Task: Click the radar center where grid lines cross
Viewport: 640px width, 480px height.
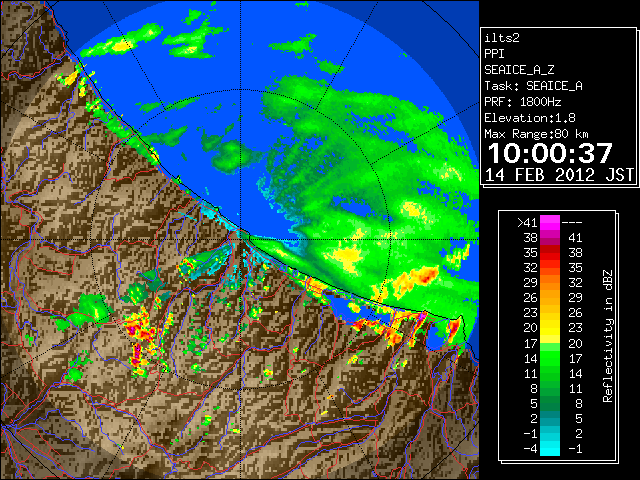Action: point(241,240)
